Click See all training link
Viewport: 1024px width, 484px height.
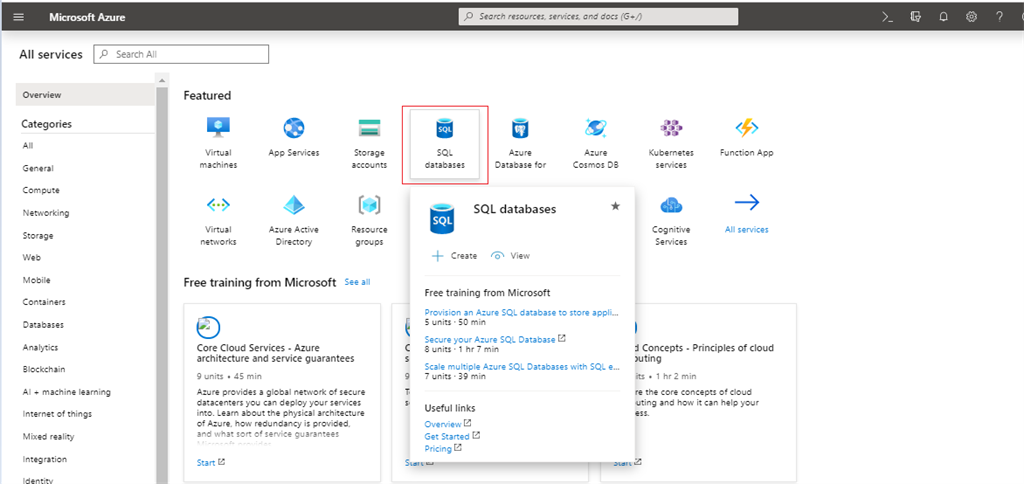pyautogui.click(x=357, y=282)
